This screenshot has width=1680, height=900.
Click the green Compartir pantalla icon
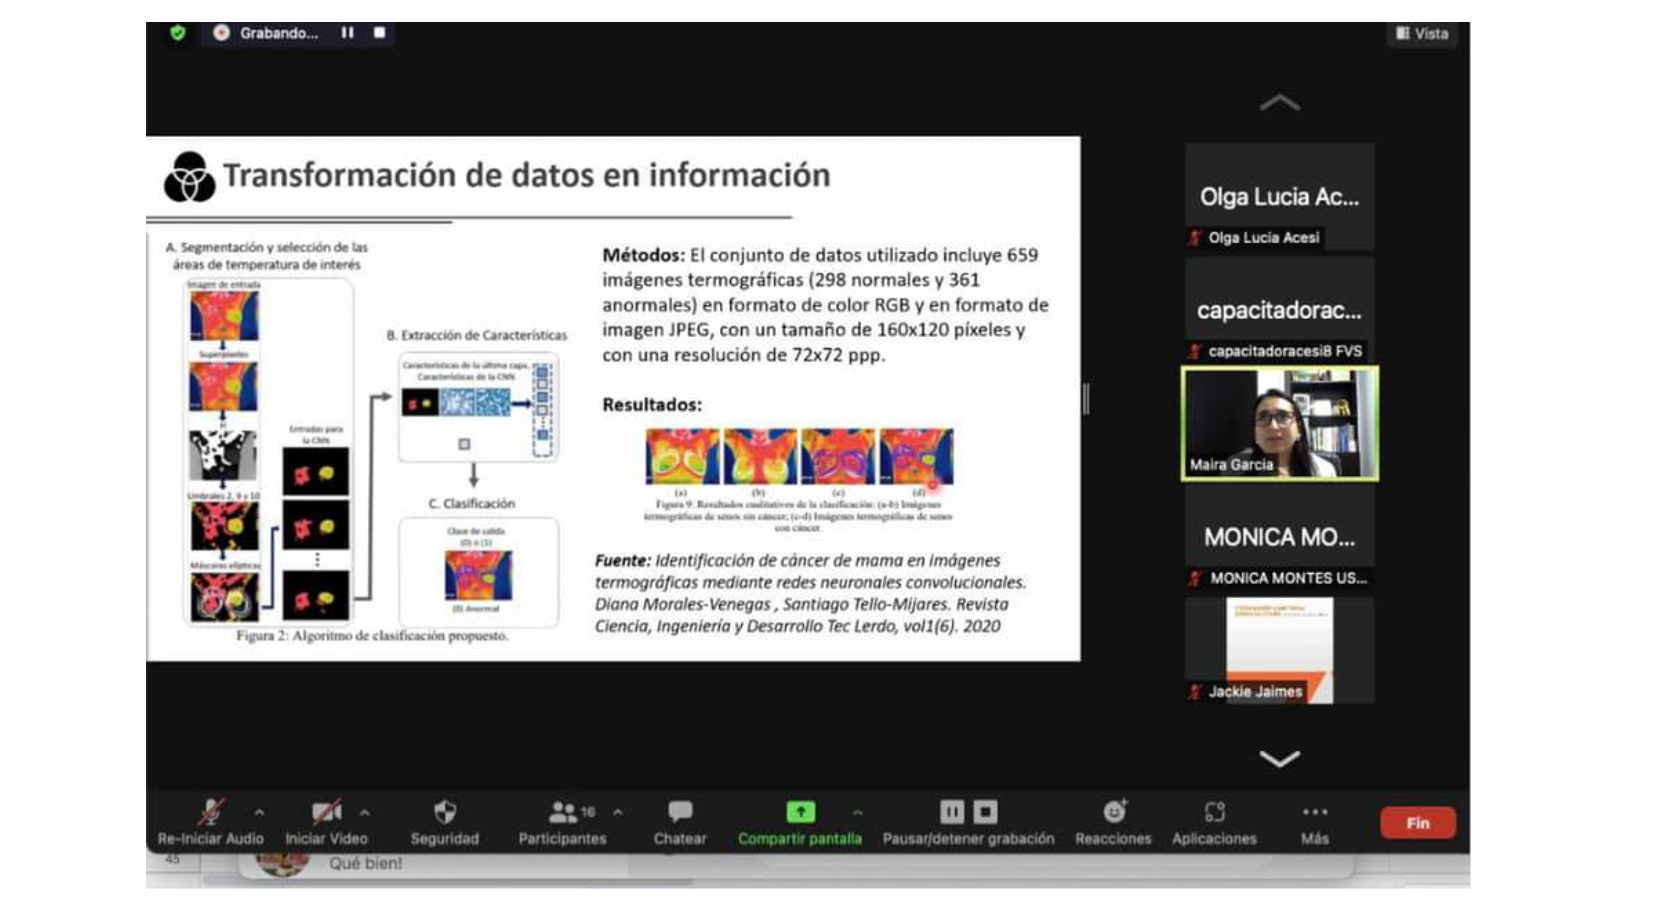click(x=800, y=812)
